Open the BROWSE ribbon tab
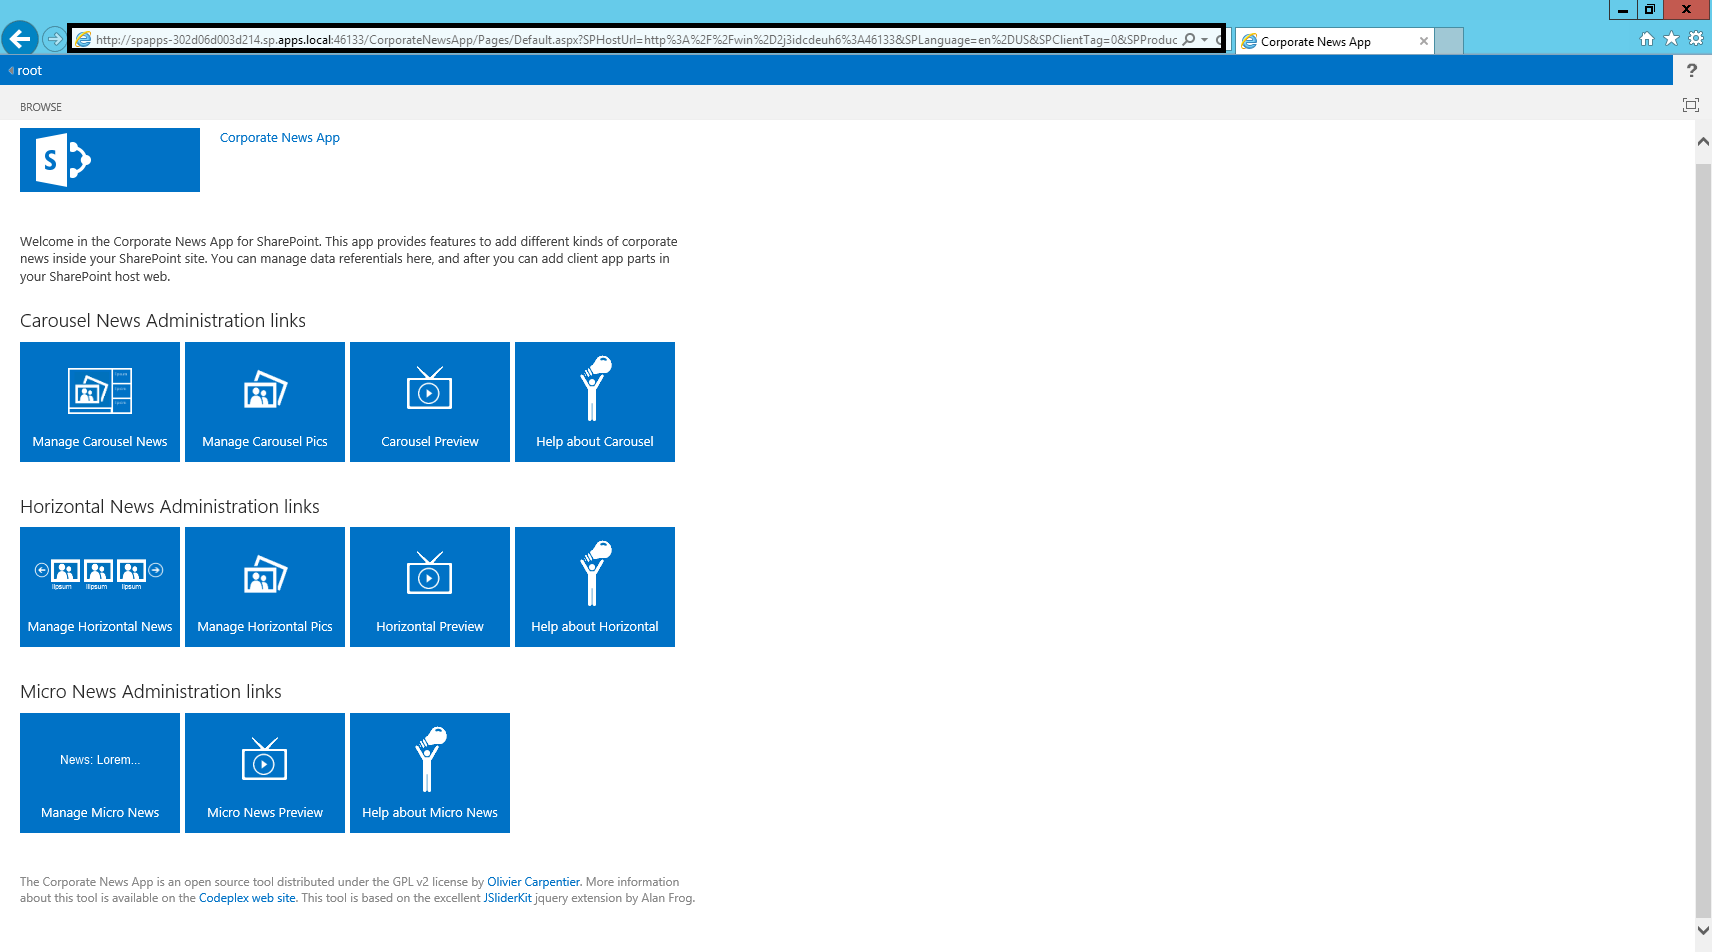Image resolution: width=1712 pixels, height=952 pixels. pos(41,107)
